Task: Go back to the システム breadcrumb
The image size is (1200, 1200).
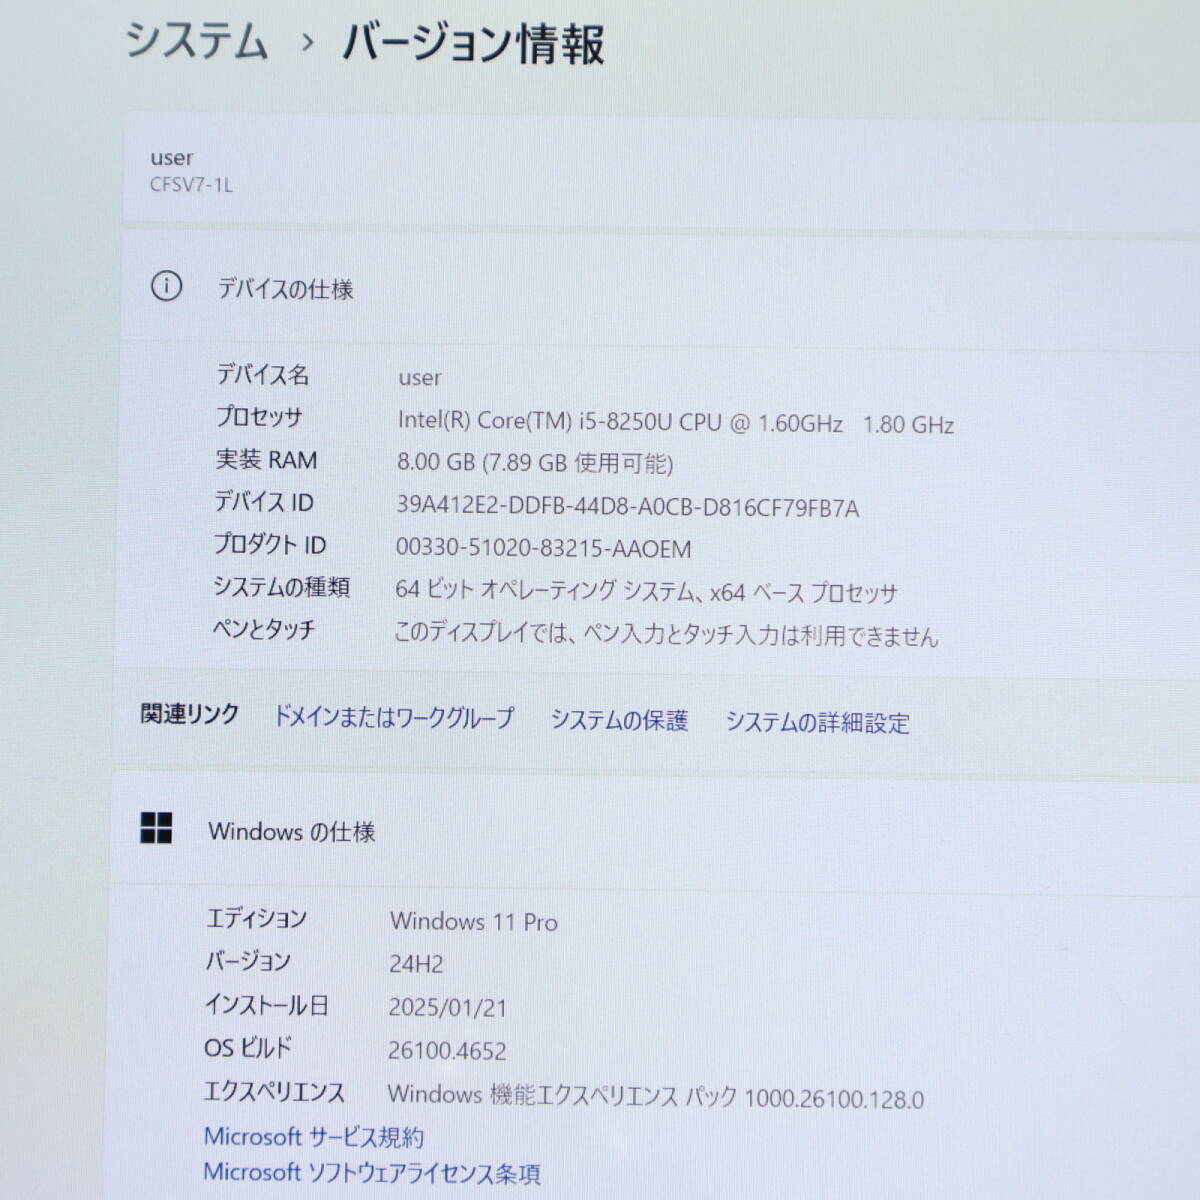Action: pos(197,42)
